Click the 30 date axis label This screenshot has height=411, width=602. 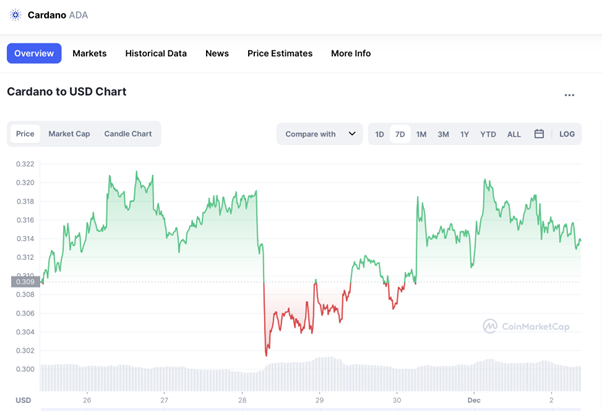click(397, 400)
